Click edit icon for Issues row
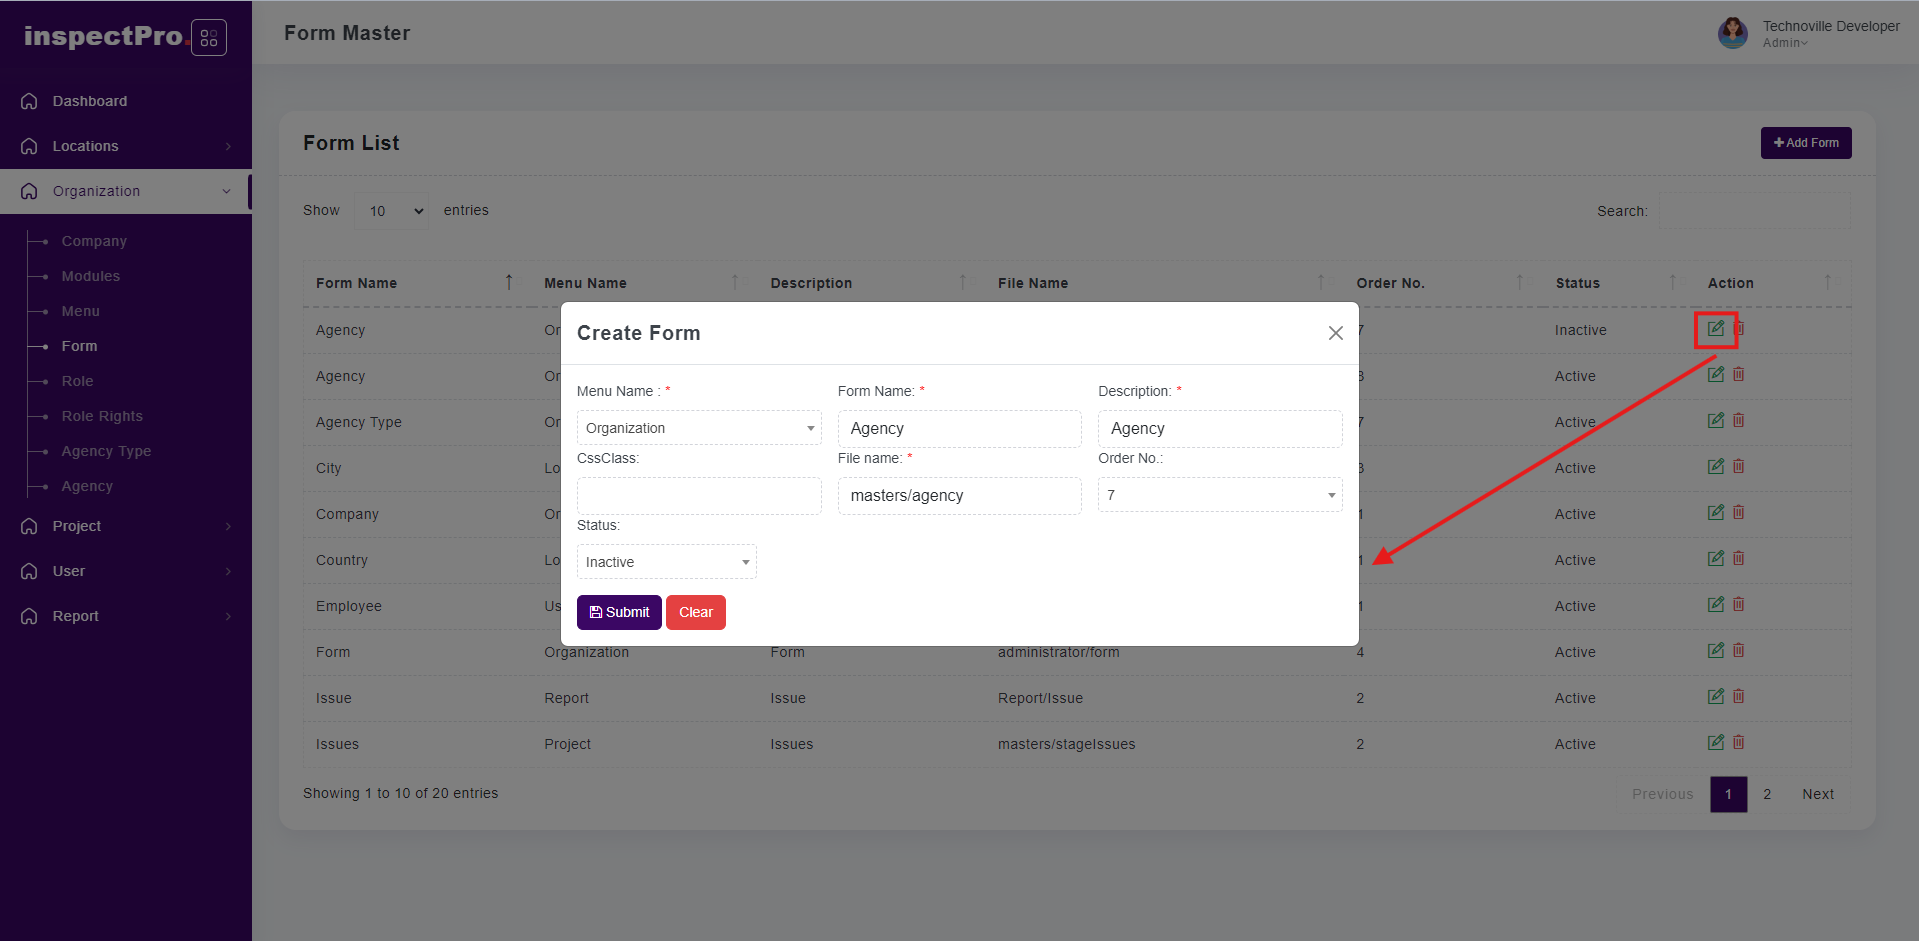Viewport: 1919px width, 941px height. pyautogui.click(x=1715, y=742)
